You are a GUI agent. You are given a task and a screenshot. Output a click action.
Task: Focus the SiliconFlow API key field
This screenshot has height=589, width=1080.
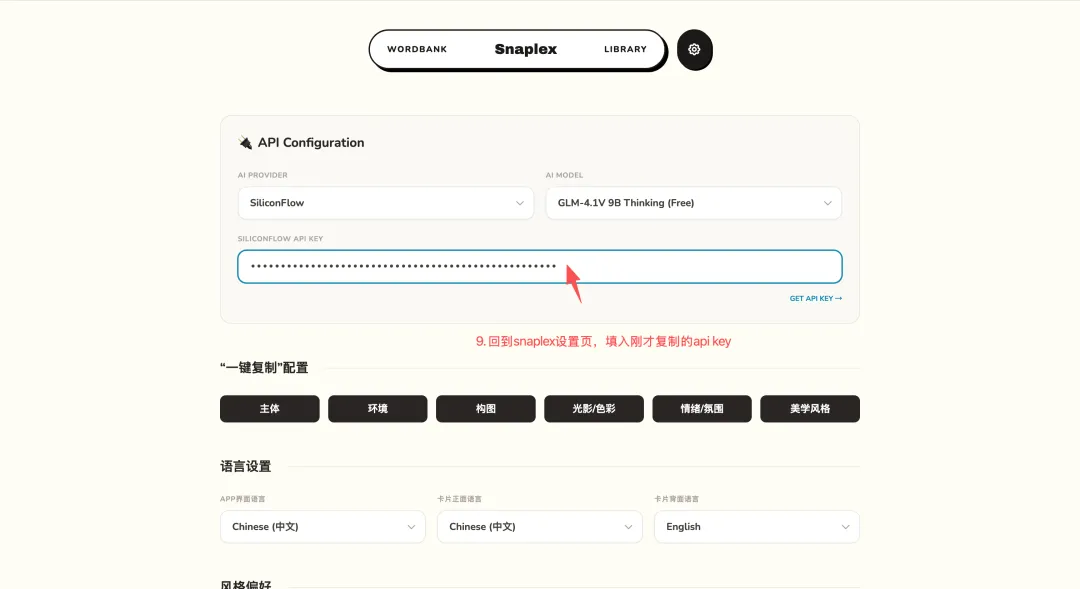tap(540, 267)
